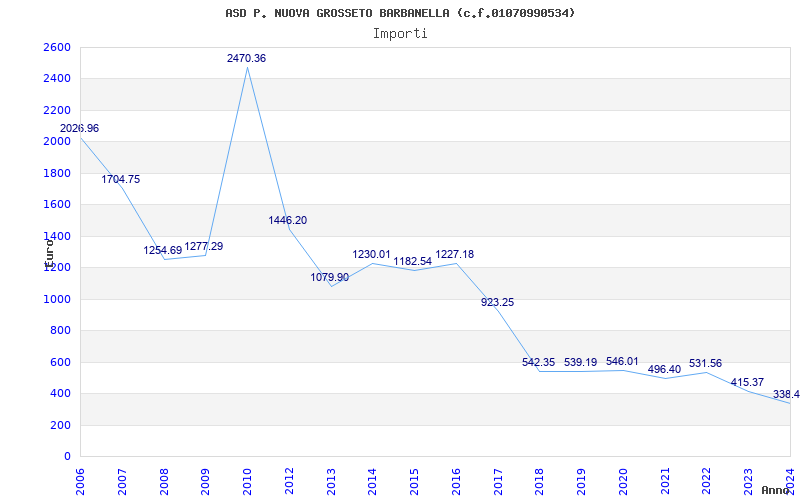
Task: Click the data label 1704.75
Action: 120,179
